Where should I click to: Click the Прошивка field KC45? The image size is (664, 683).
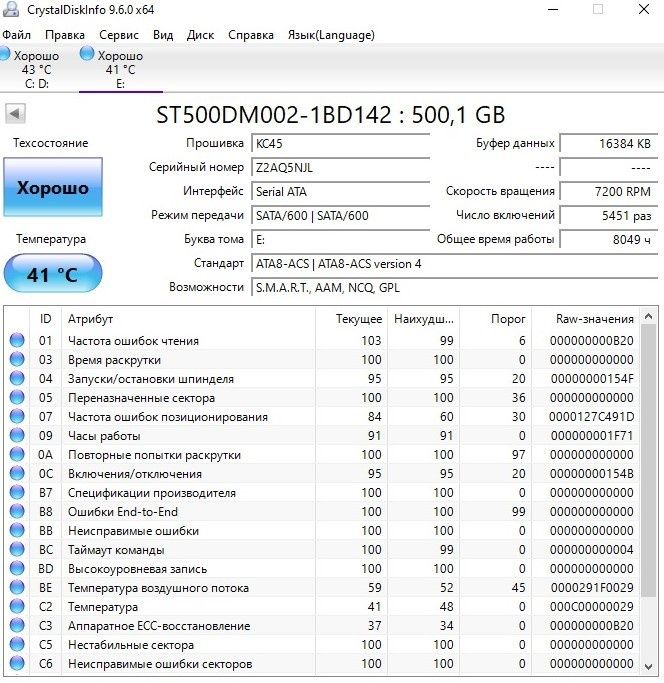tap(340, 143)
